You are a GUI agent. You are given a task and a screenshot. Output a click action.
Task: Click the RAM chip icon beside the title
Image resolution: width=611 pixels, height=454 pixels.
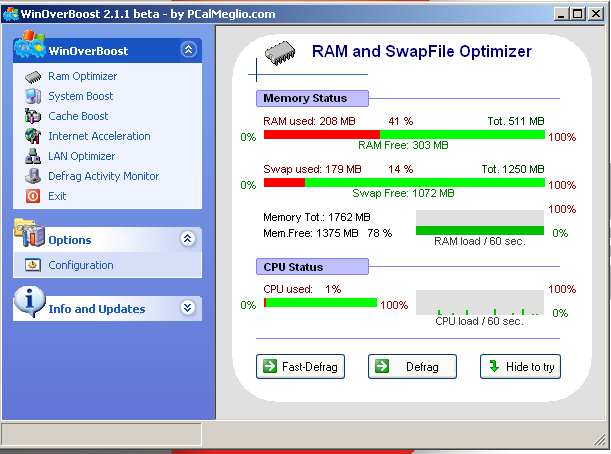click(280, 53)
